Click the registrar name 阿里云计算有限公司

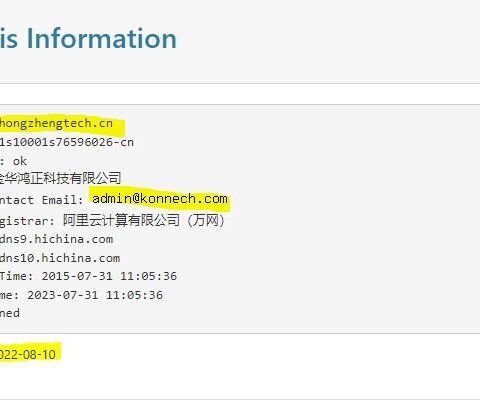coord(121,220)
